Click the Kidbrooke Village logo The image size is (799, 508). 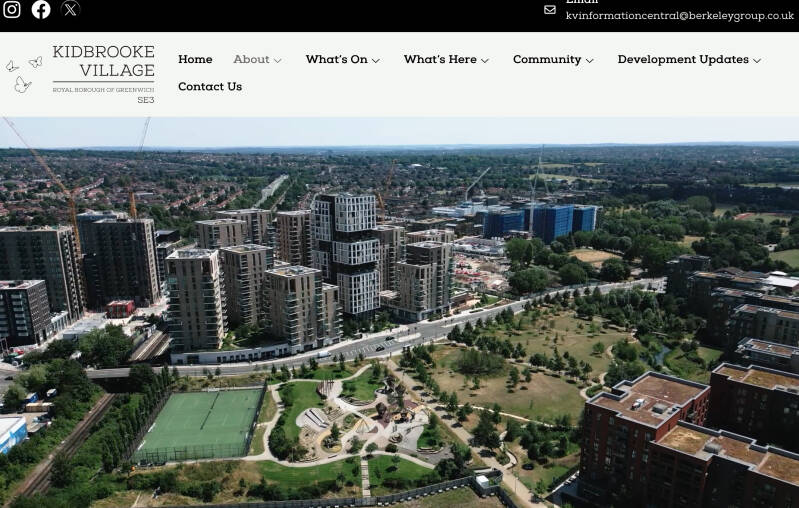click(80, 74)
